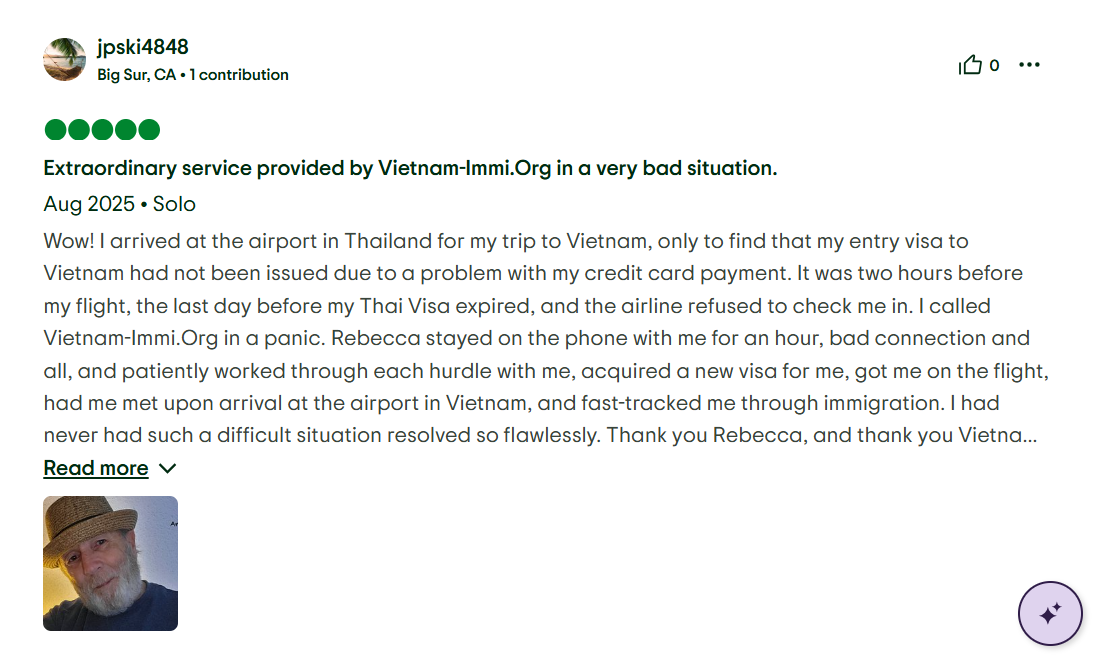The image size is (1108, 656).
Task: Click the helpful vote count 0
Action: [x=994, y=66]
